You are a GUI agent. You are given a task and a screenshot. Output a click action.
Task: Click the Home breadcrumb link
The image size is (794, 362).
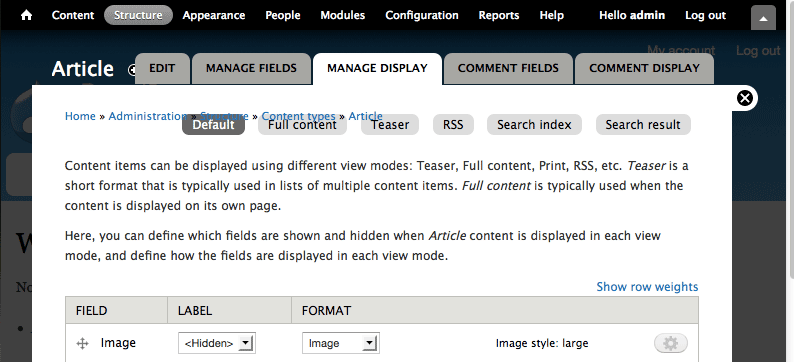point(80,116)
